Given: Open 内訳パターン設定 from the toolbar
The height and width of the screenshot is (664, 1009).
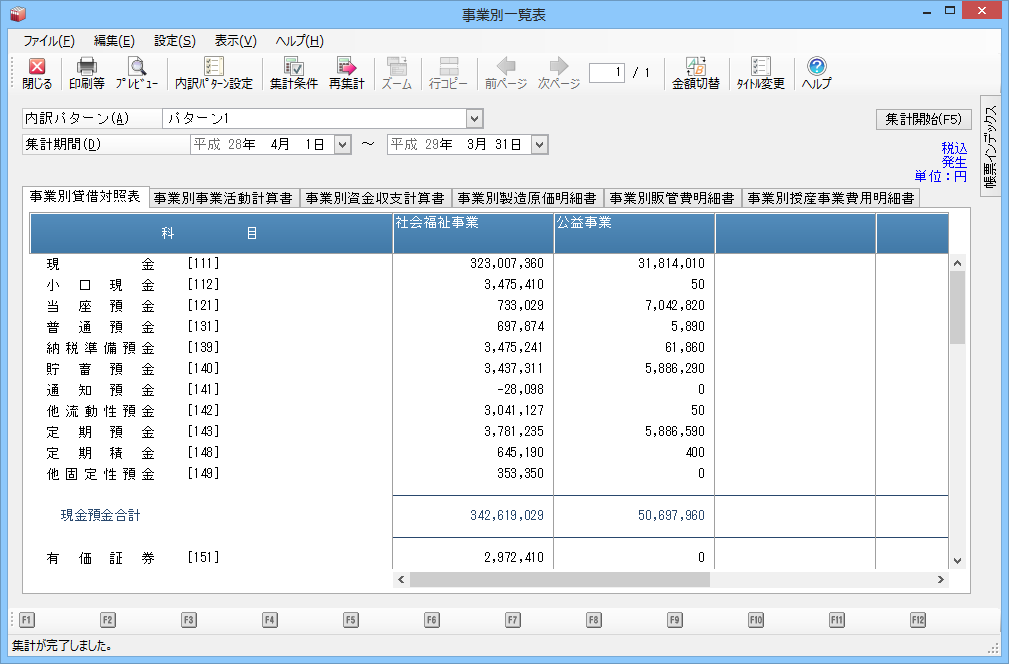Looking at the screenshot, I should (213, 67).
